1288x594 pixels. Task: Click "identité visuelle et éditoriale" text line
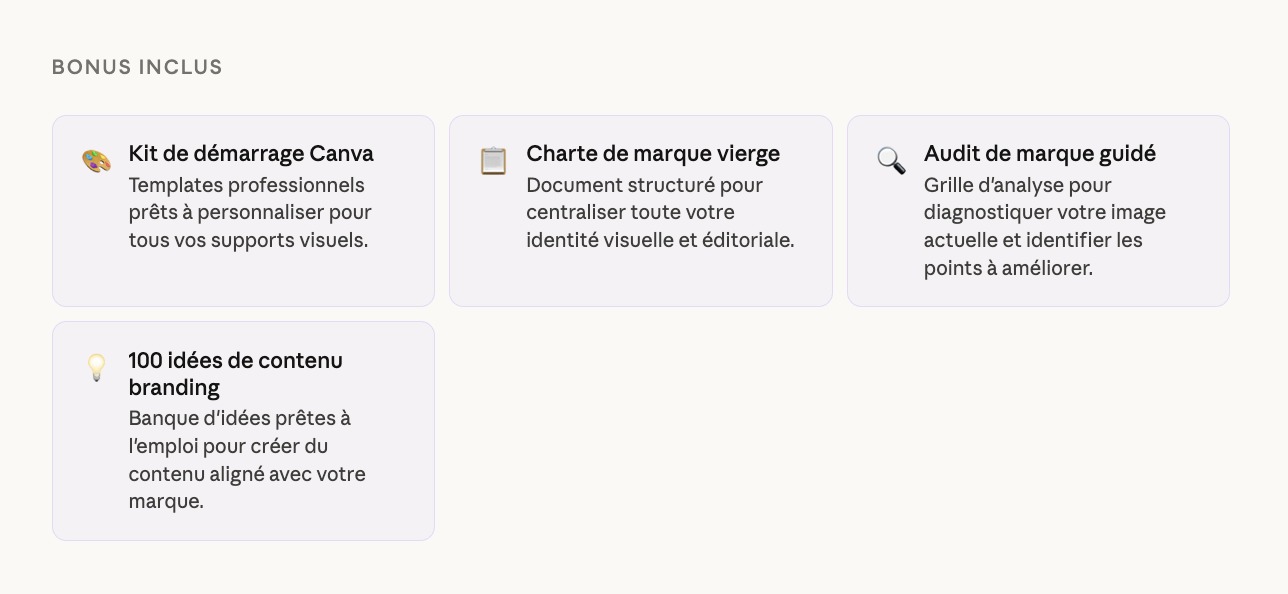coord(660,241)
